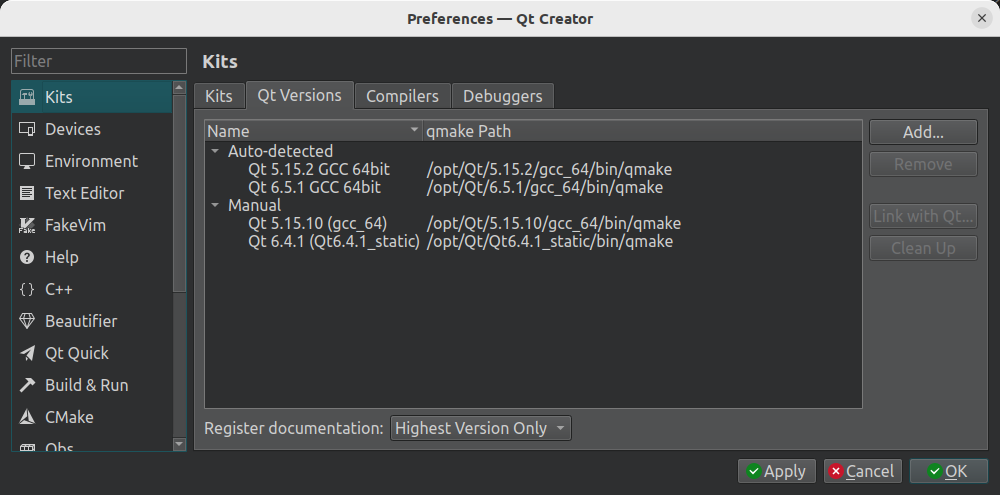Viewport: 1000px width, 495px height.
Task: Open the Beautifier category
Action: pyautogui.click(x=92, y=321)
